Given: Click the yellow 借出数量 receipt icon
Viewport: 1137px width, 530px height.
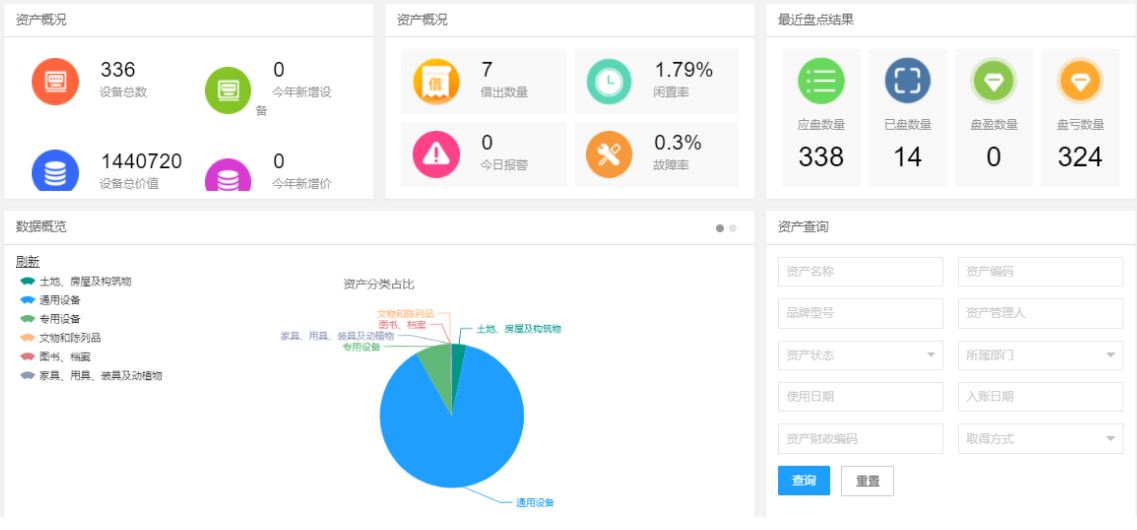Looking at the screenshot, I should pos(436,81).
